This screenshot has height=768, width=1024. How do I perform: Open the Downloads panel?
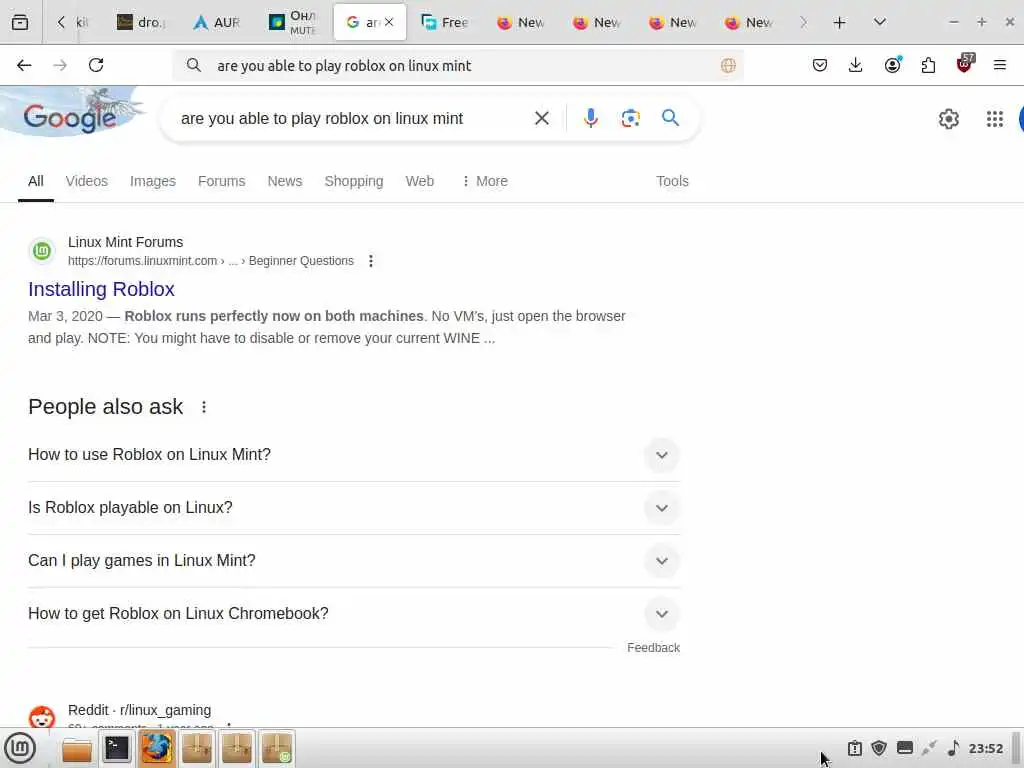856,65
